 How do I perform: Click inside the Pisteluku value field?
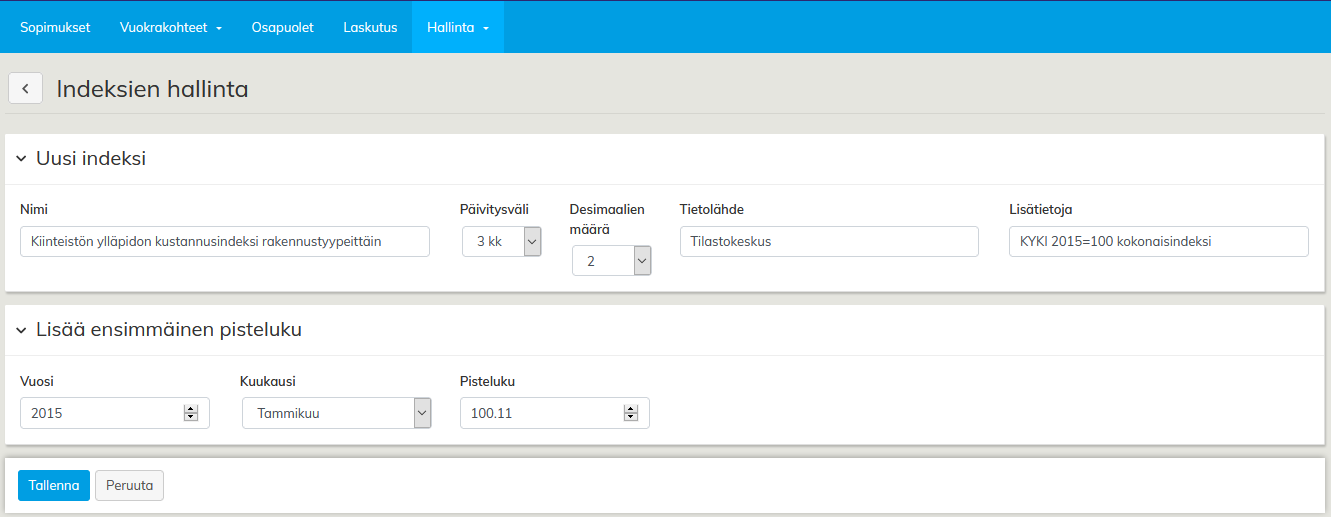pyautogui.click(x=540, y=413)
